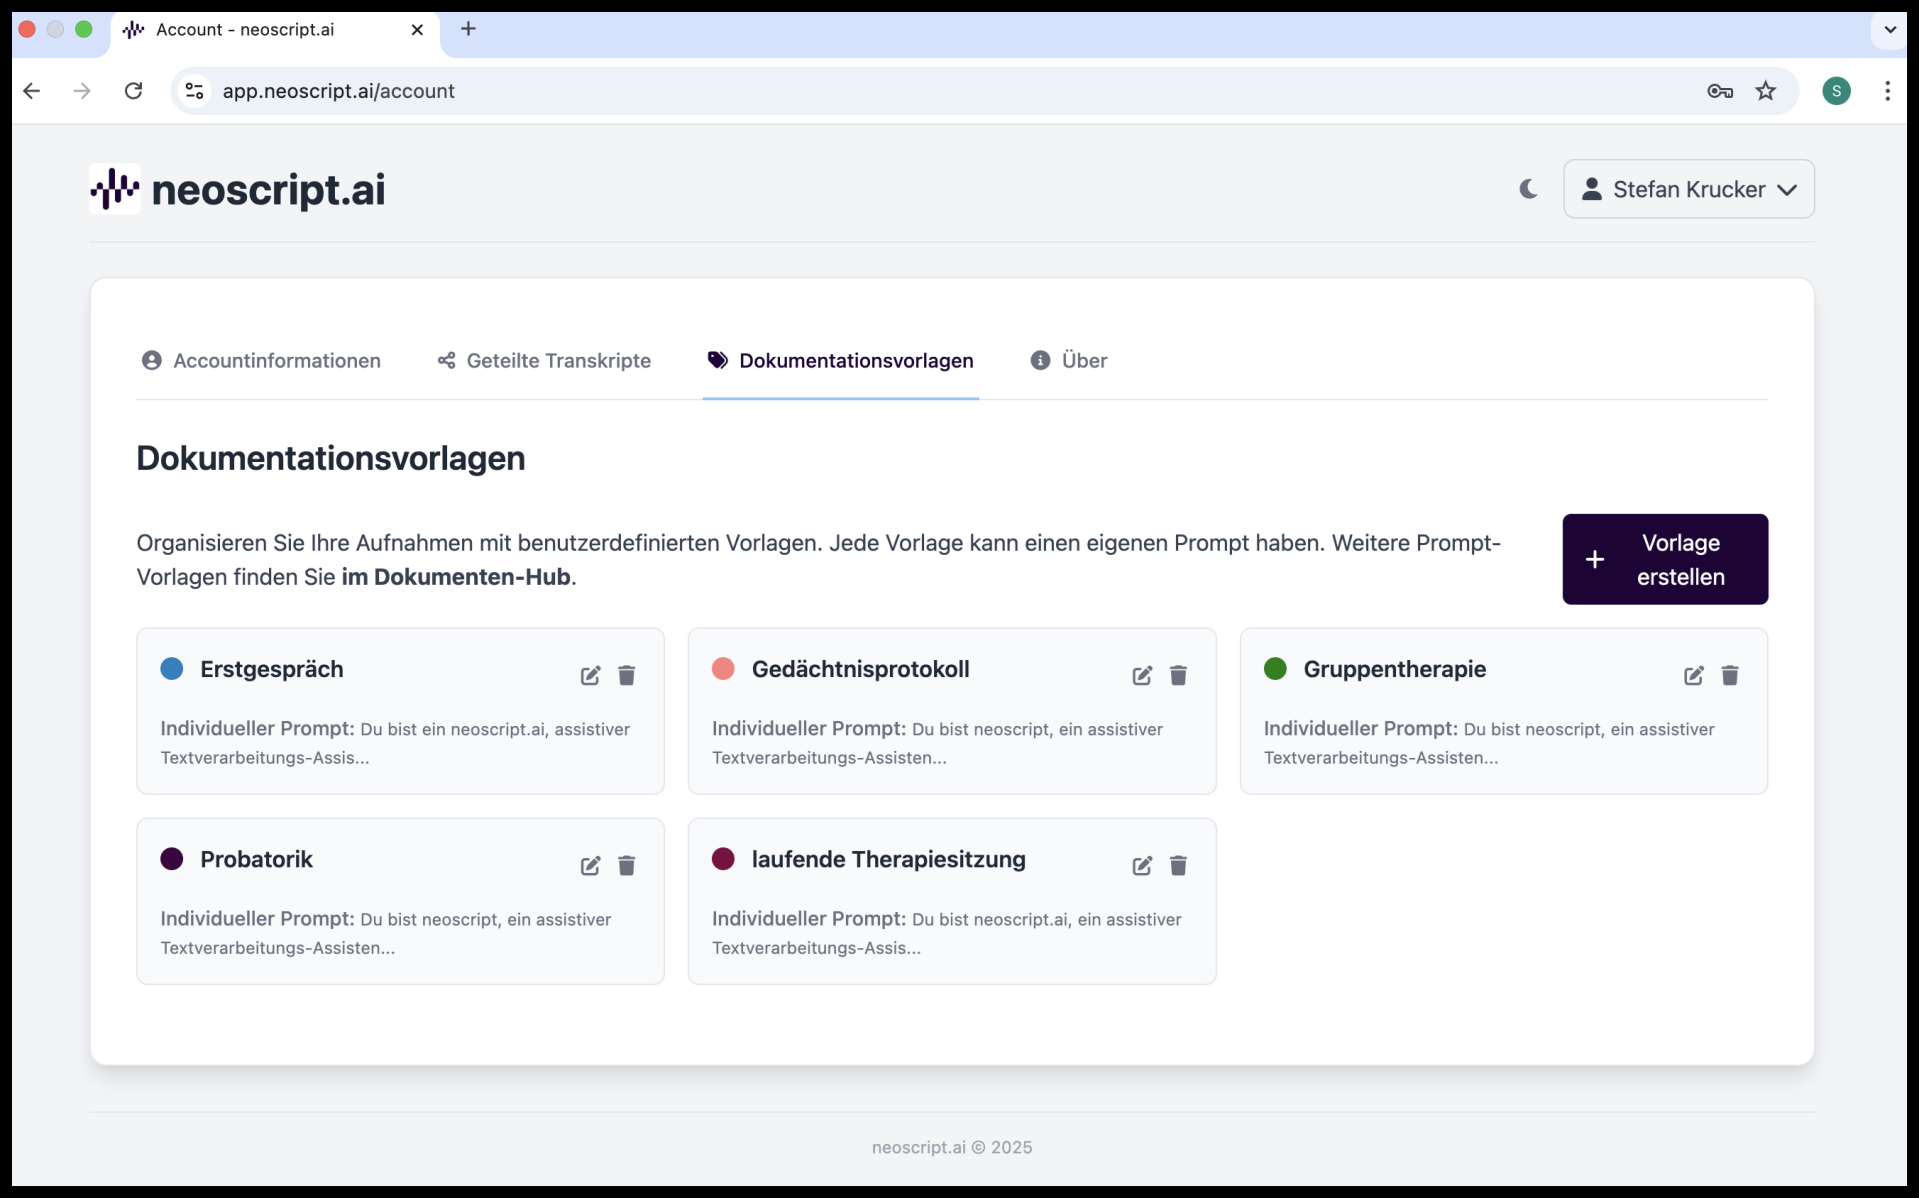Edit the Gedächtnisprotokoll template
This screenshot has width=1919, height=1198.
click(x=1142, y=676)
